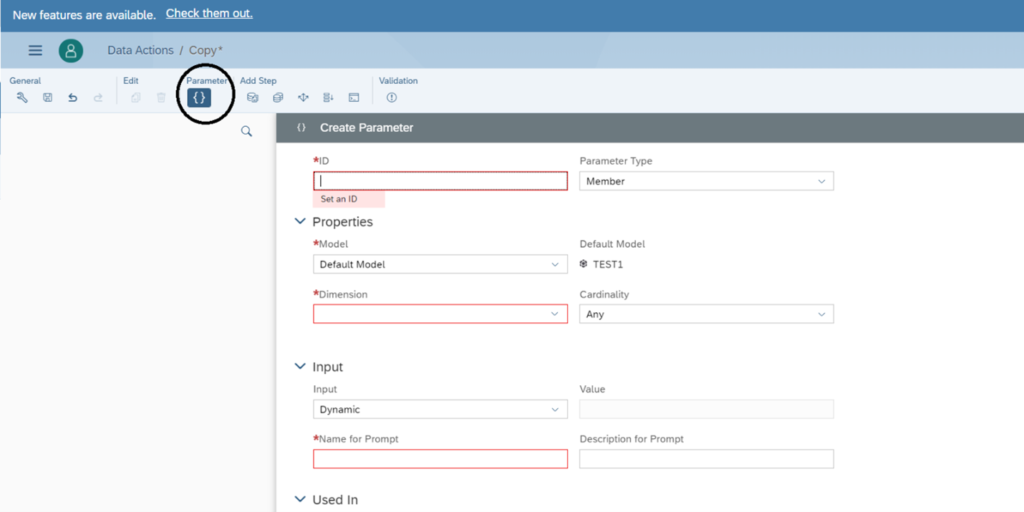Collapse the Properties section
Image resolution: width=1024 pixels, height=512 pixels.
click(300, 222)
